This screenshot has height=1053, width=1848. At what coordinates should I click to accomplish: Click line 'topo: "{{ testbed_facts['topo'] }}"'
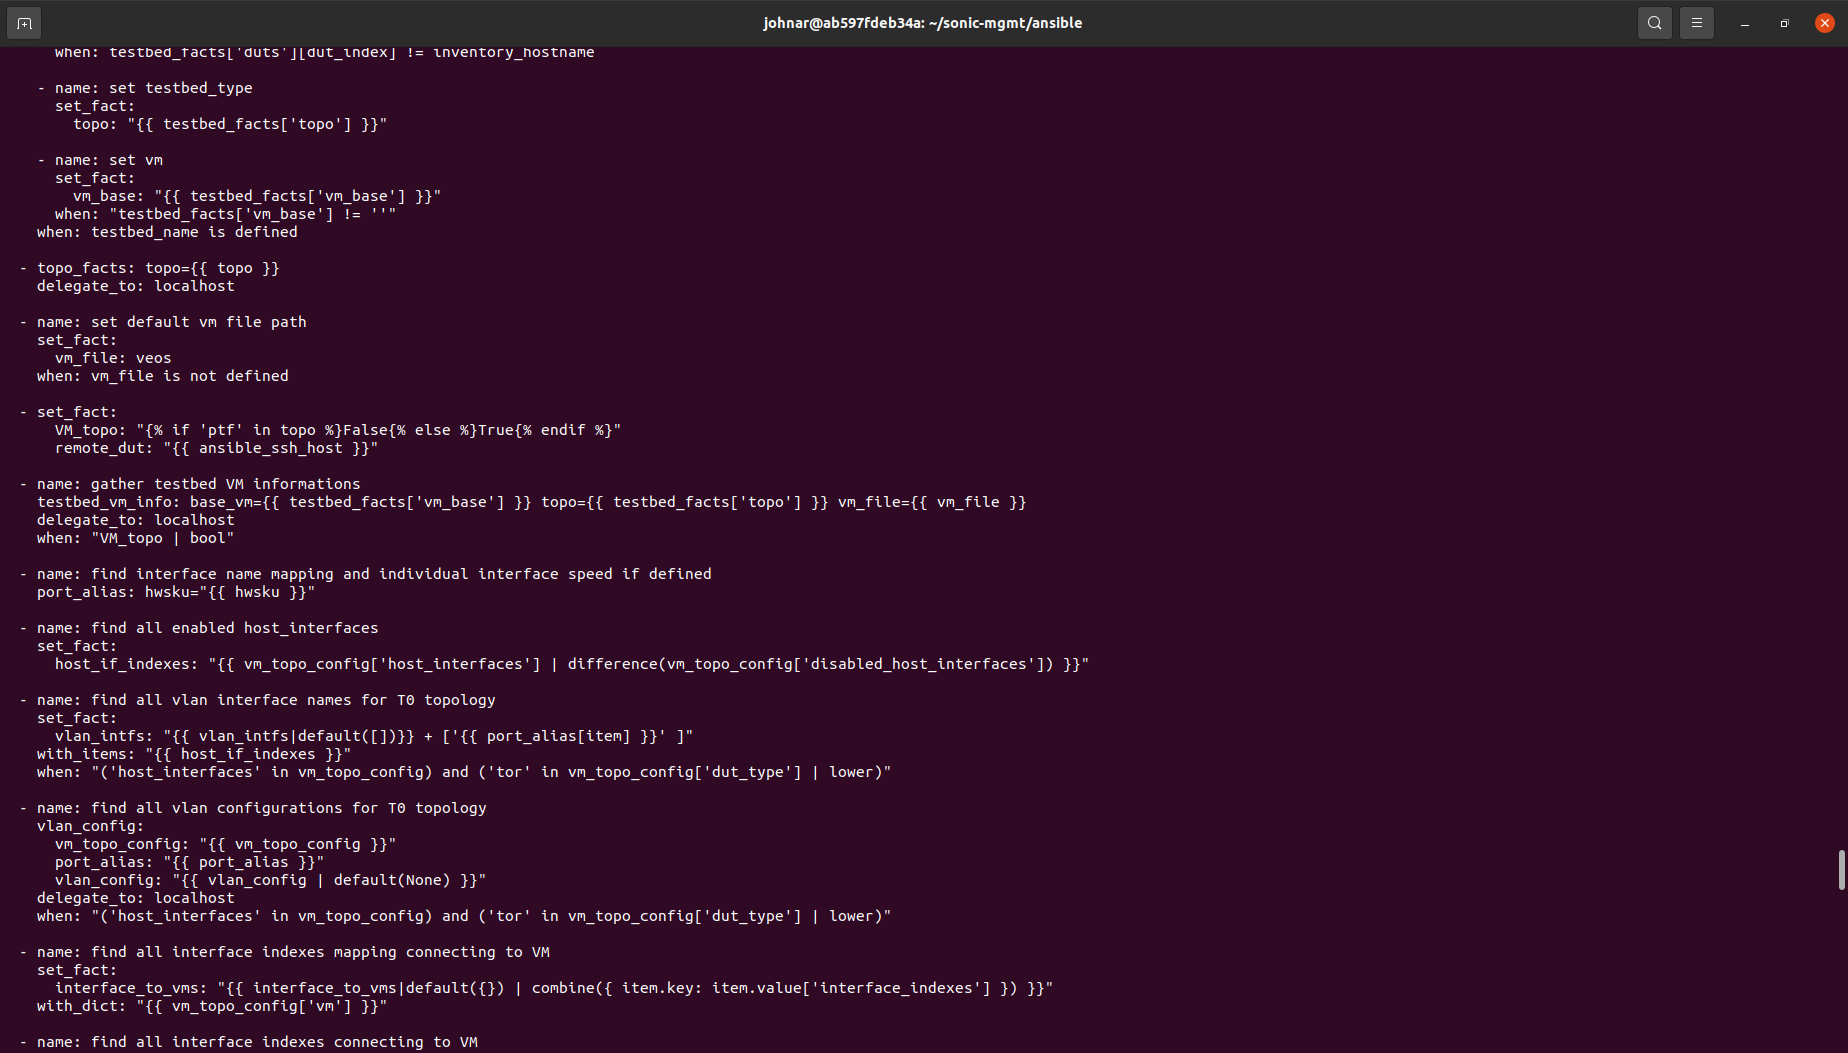point(230,124)
